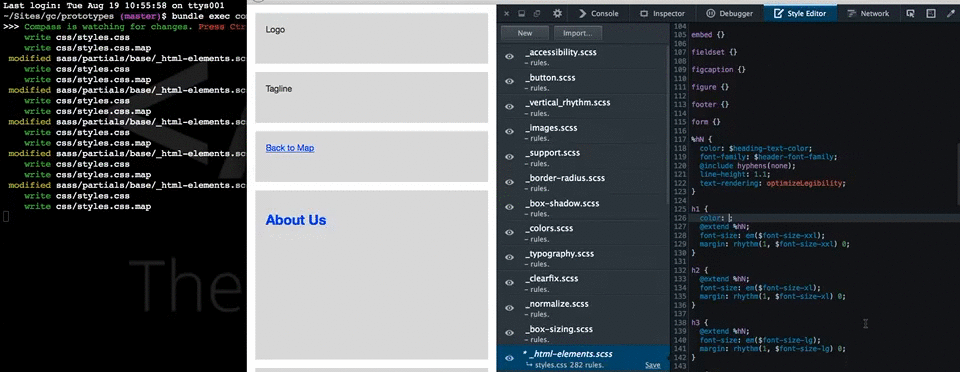Screen dimensions: 960x372
Task: Click the Back to Map link
Action: click(290, 148)
